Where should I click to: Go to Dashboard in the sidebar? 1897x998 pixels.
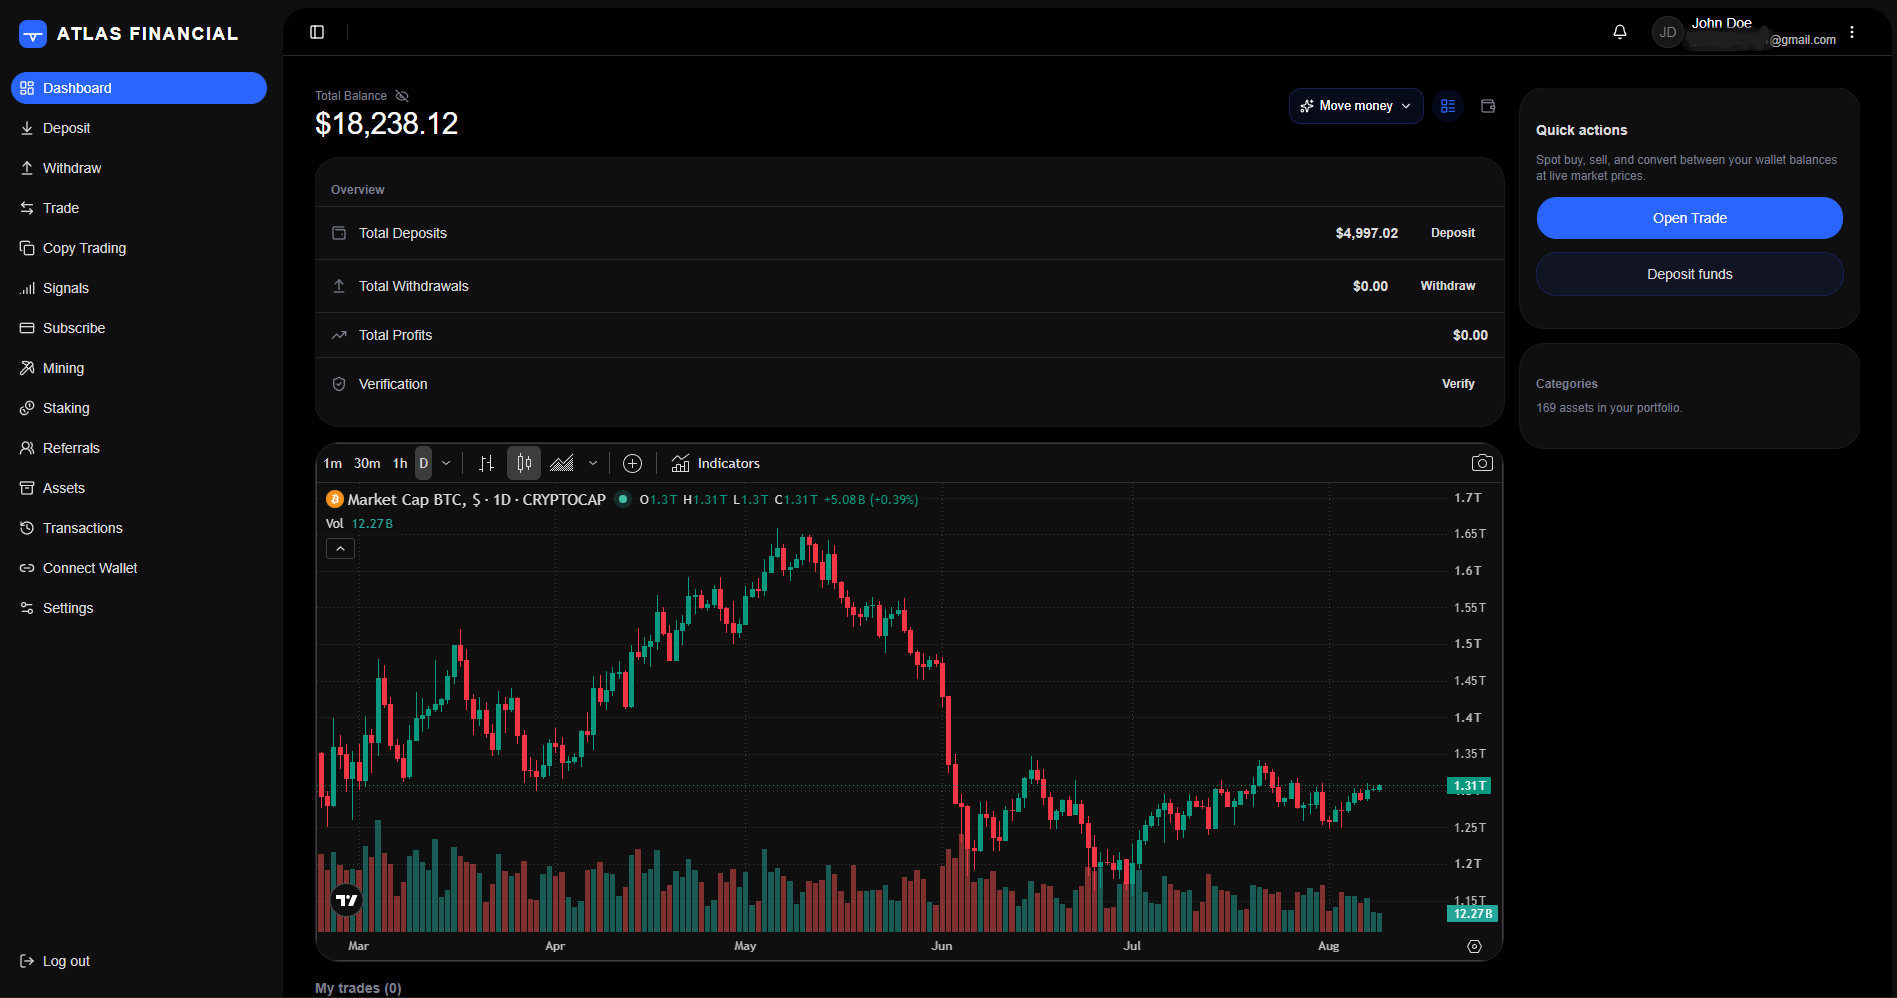pos(139,88)
